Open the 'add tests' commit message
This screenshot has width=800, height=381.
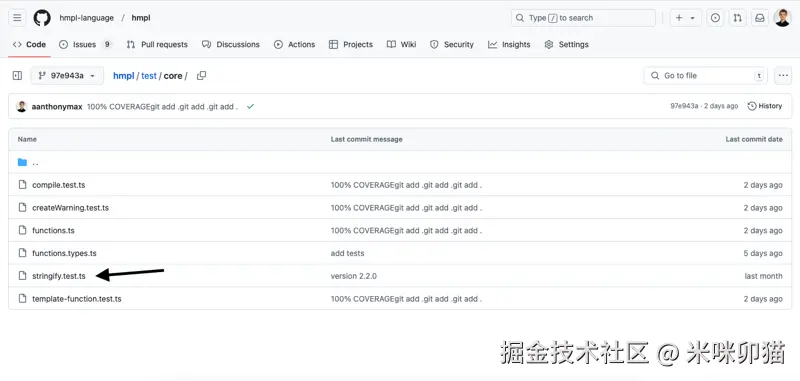(347, 253)
